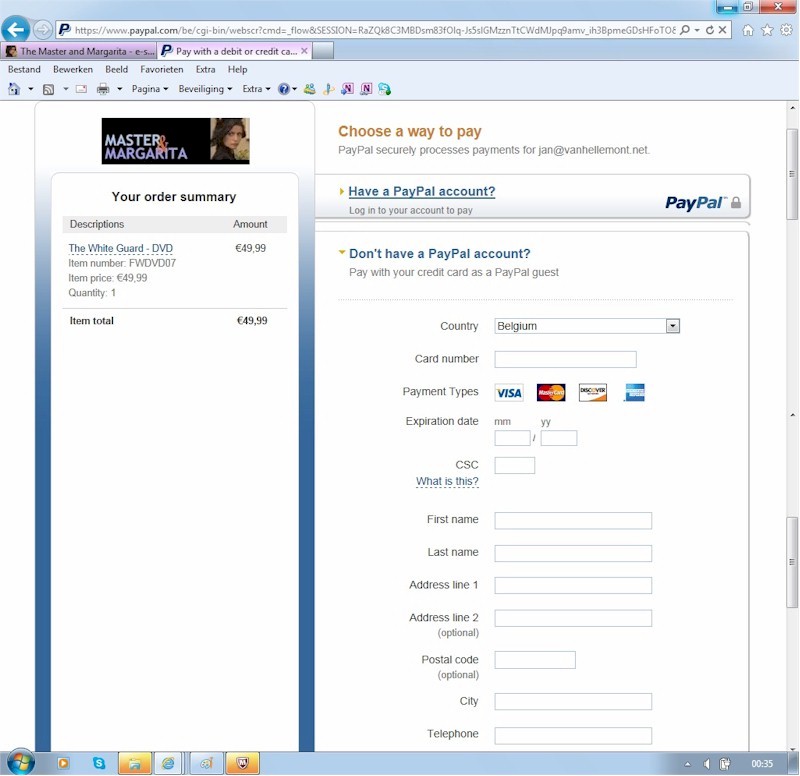Click the First name field
This screenshot has height=776, width=800.
[573, 520]
